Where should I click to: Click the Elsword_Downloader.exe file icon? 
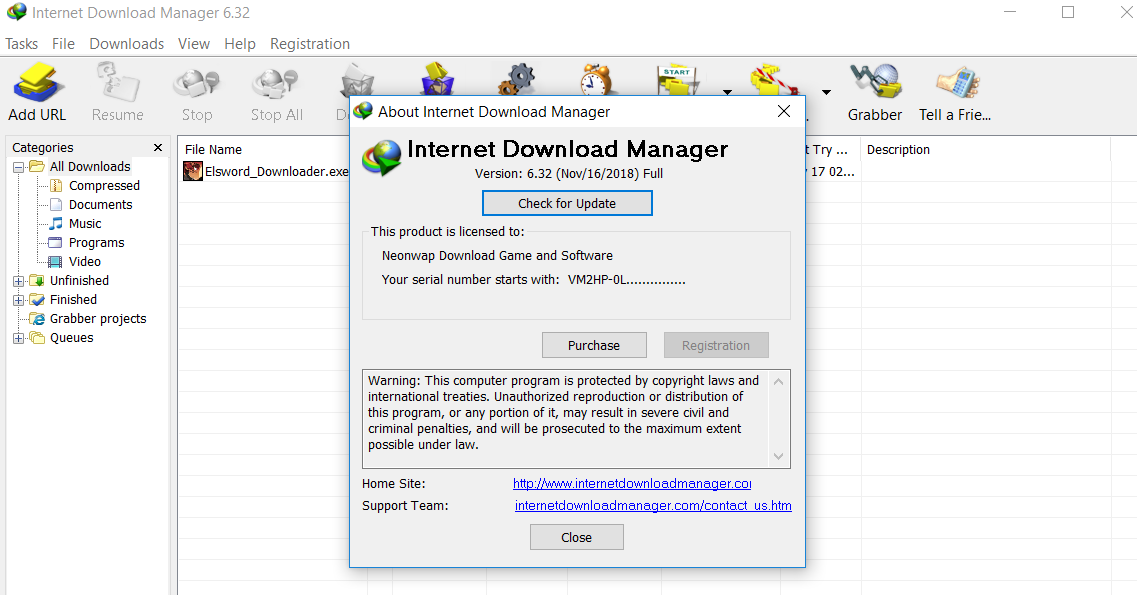tap(192, 171)
